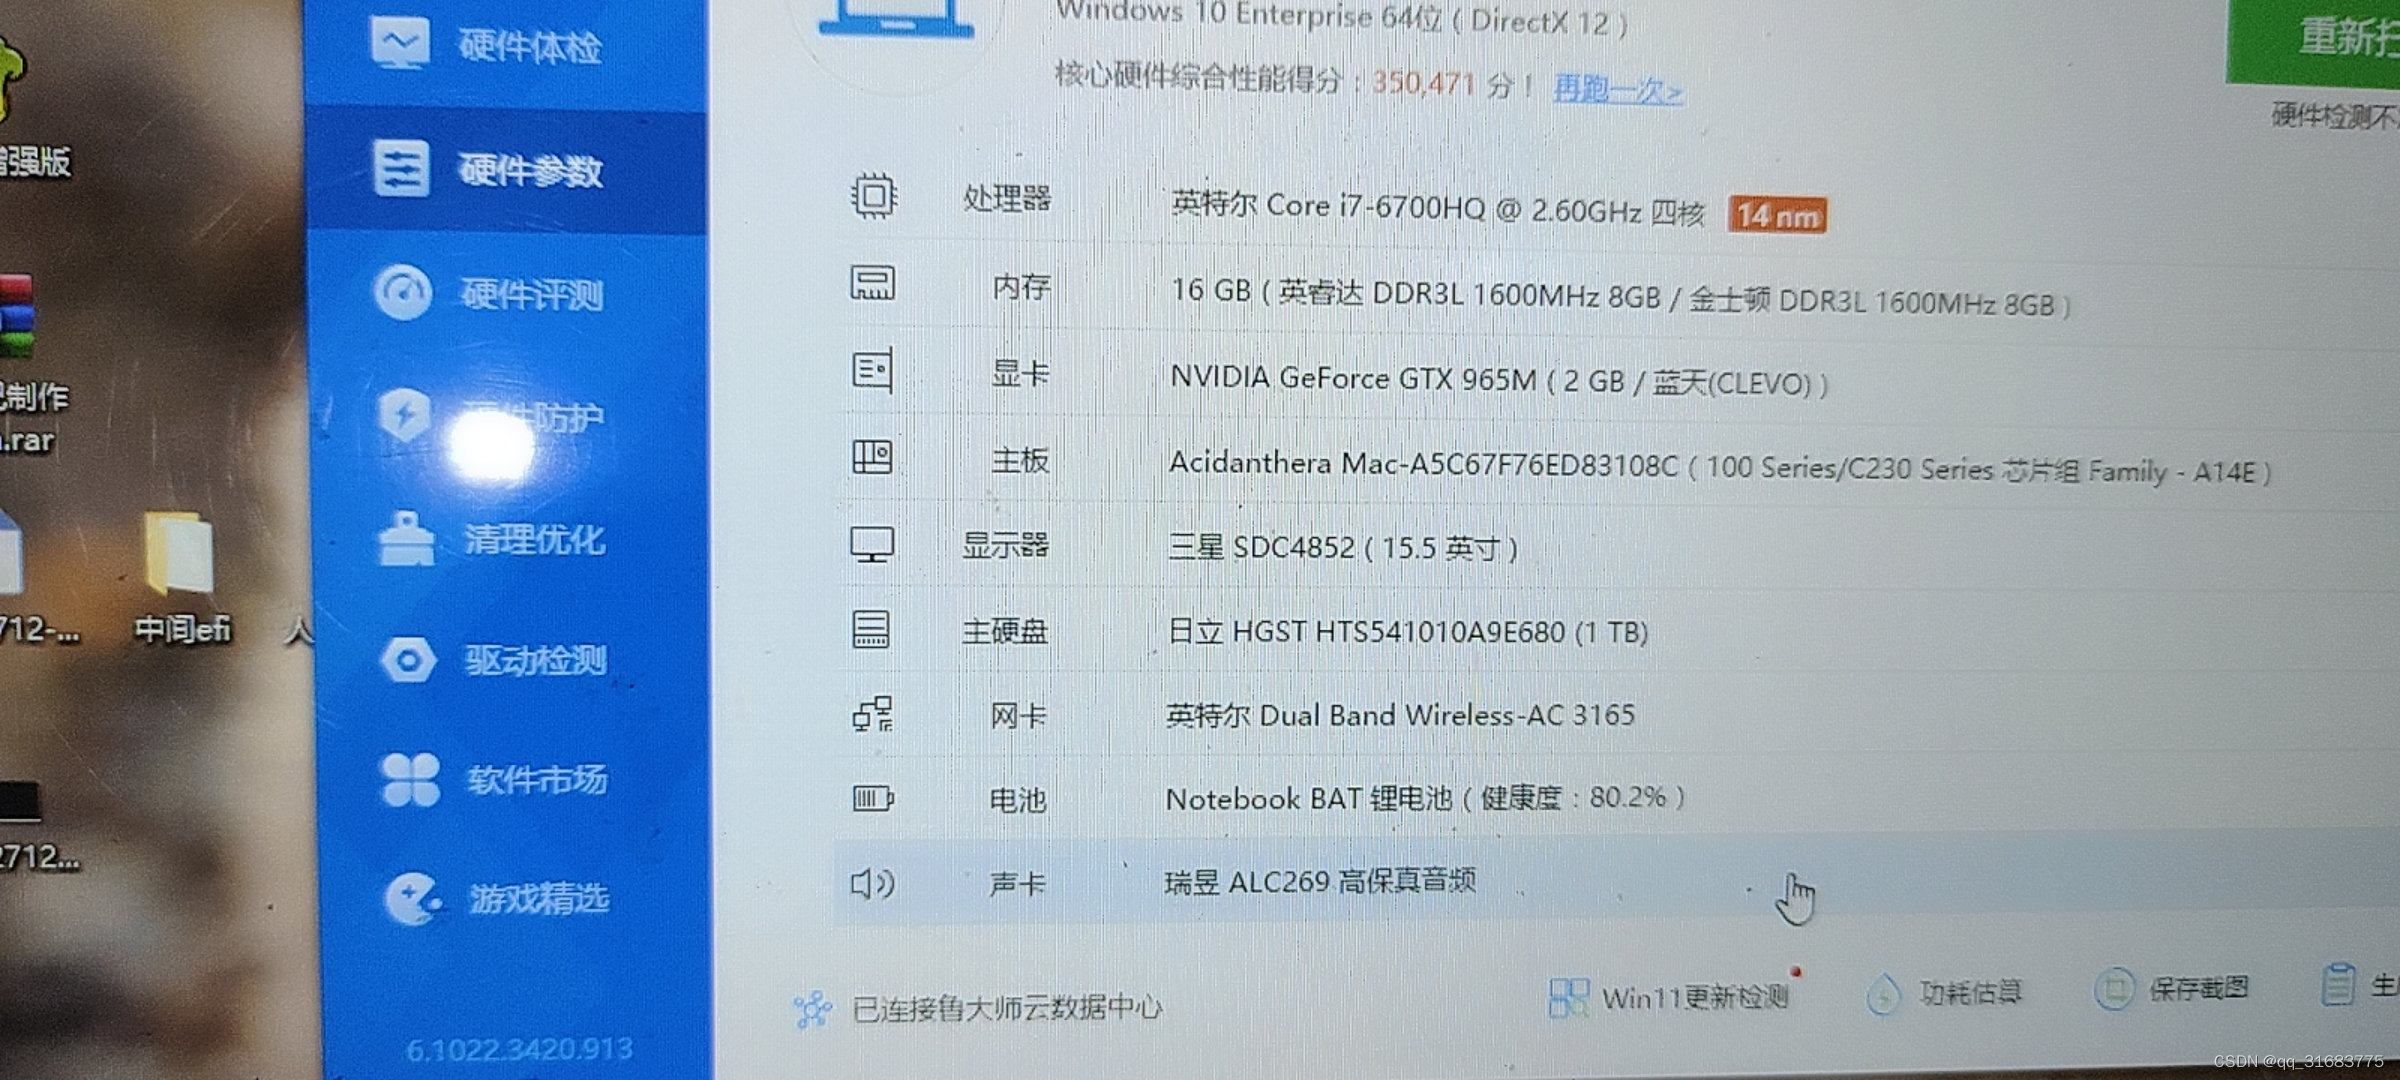Open the 功耗估算 power estimator

tap(1945, 993)
